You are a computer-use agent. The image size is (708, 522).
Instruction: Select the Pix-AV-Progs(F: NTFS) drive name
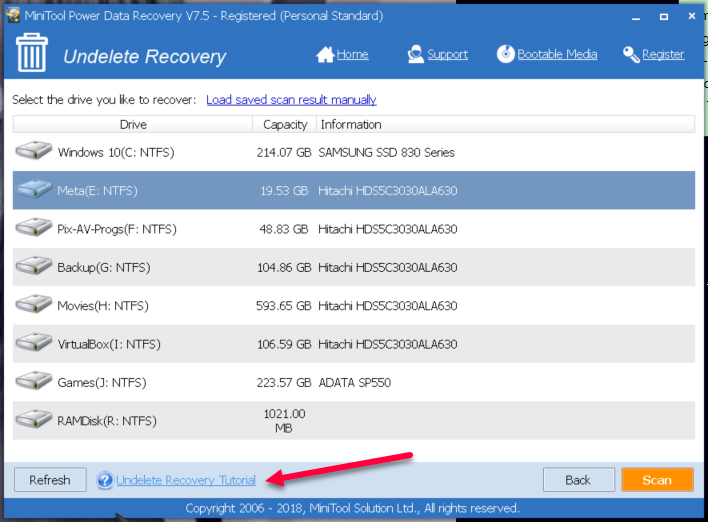[x=117, y=229]
